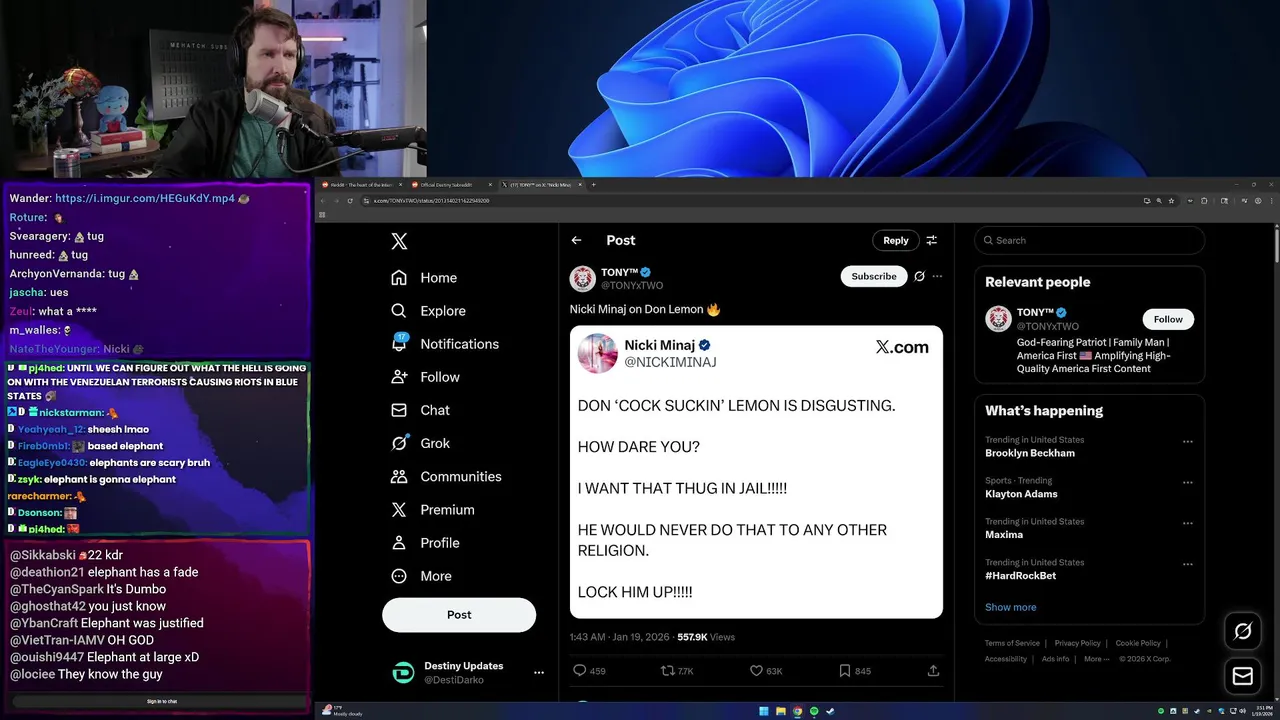Screen dimensions: 1280x720
Task: Follow TONY in Relevant people
Action: tap(1168, 319)
